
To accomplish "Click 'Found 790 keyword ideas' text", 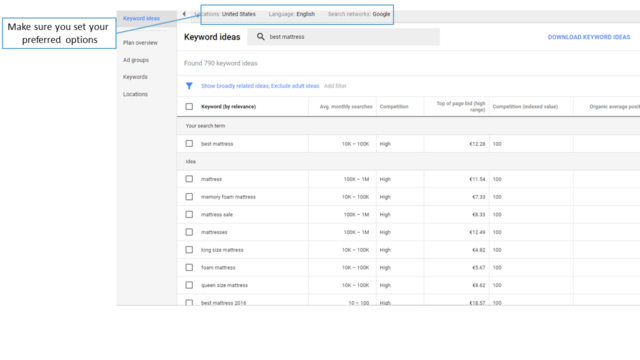I will click(220, 63).
